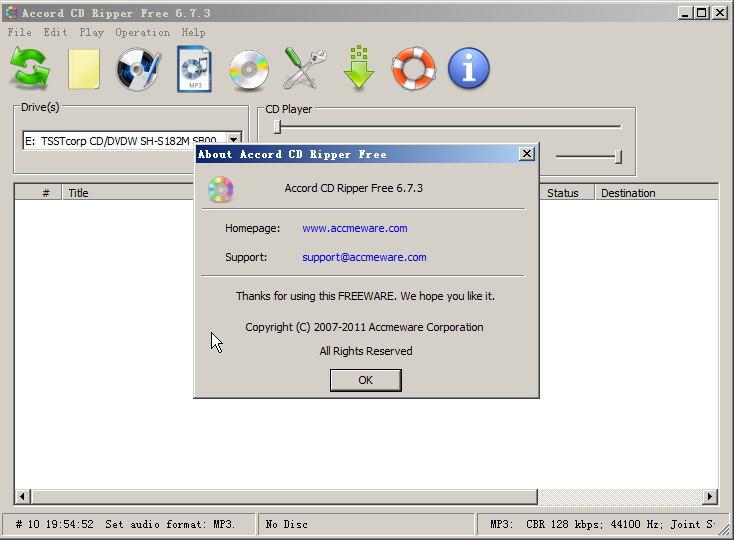Open the Operation menu
This screenshot has width=734, height=540.
[x=142, y=32]
